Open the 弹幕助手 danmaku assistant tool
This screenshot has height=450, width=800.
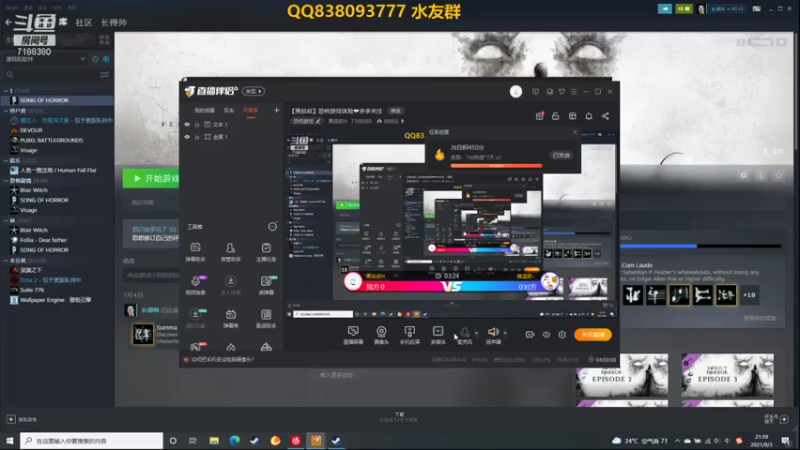click(x=195, y=252)
